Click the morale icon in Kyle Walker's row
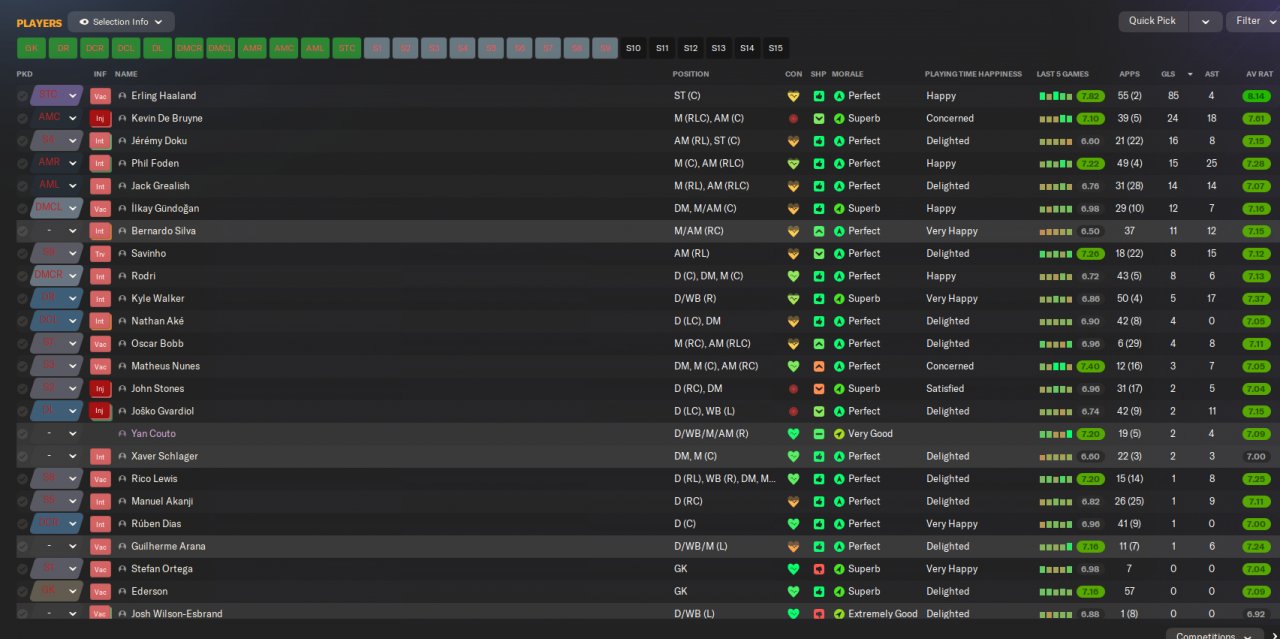This screenshot has width=1280, height=639. pos(839,298)
